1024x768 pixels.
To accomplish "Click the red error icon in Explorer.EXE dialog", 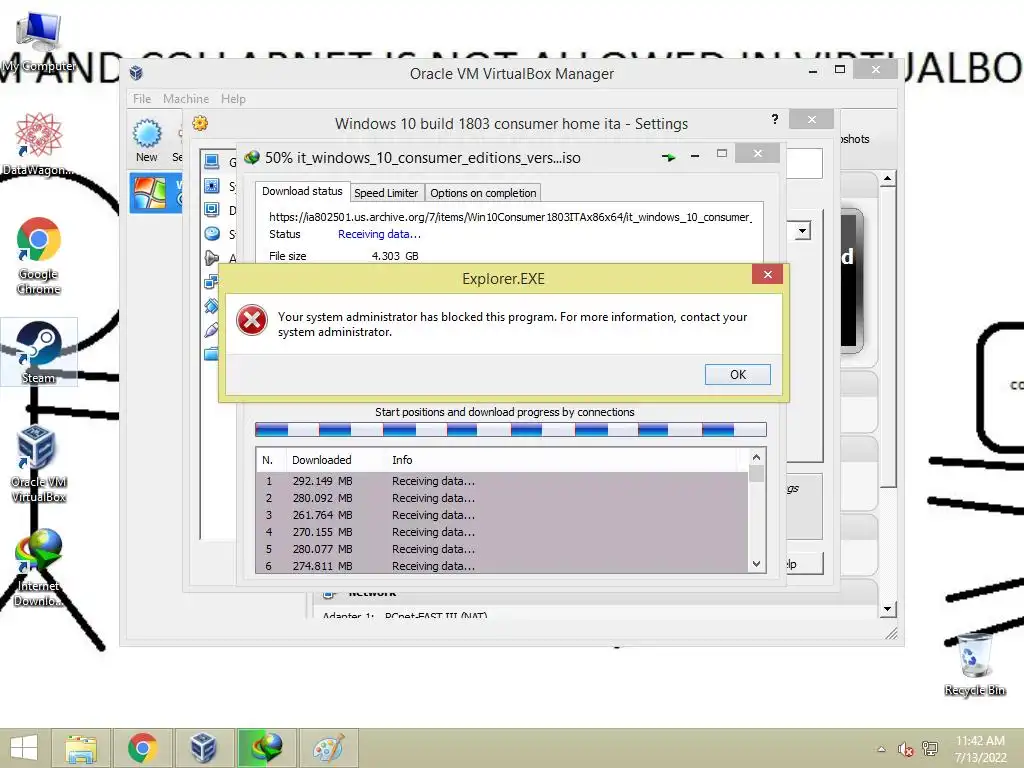I will pos(251,321).
